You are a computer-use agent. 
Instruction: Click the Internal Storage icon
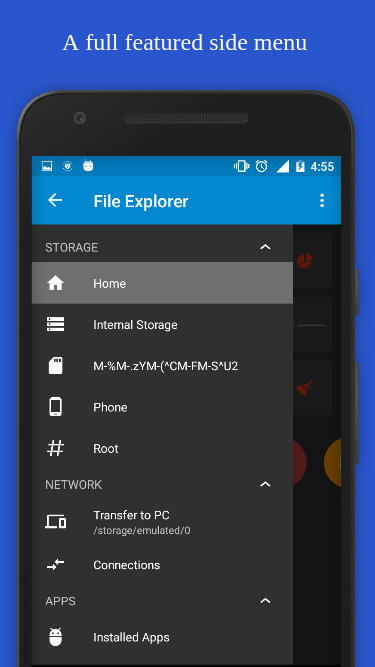coord(56,325)
